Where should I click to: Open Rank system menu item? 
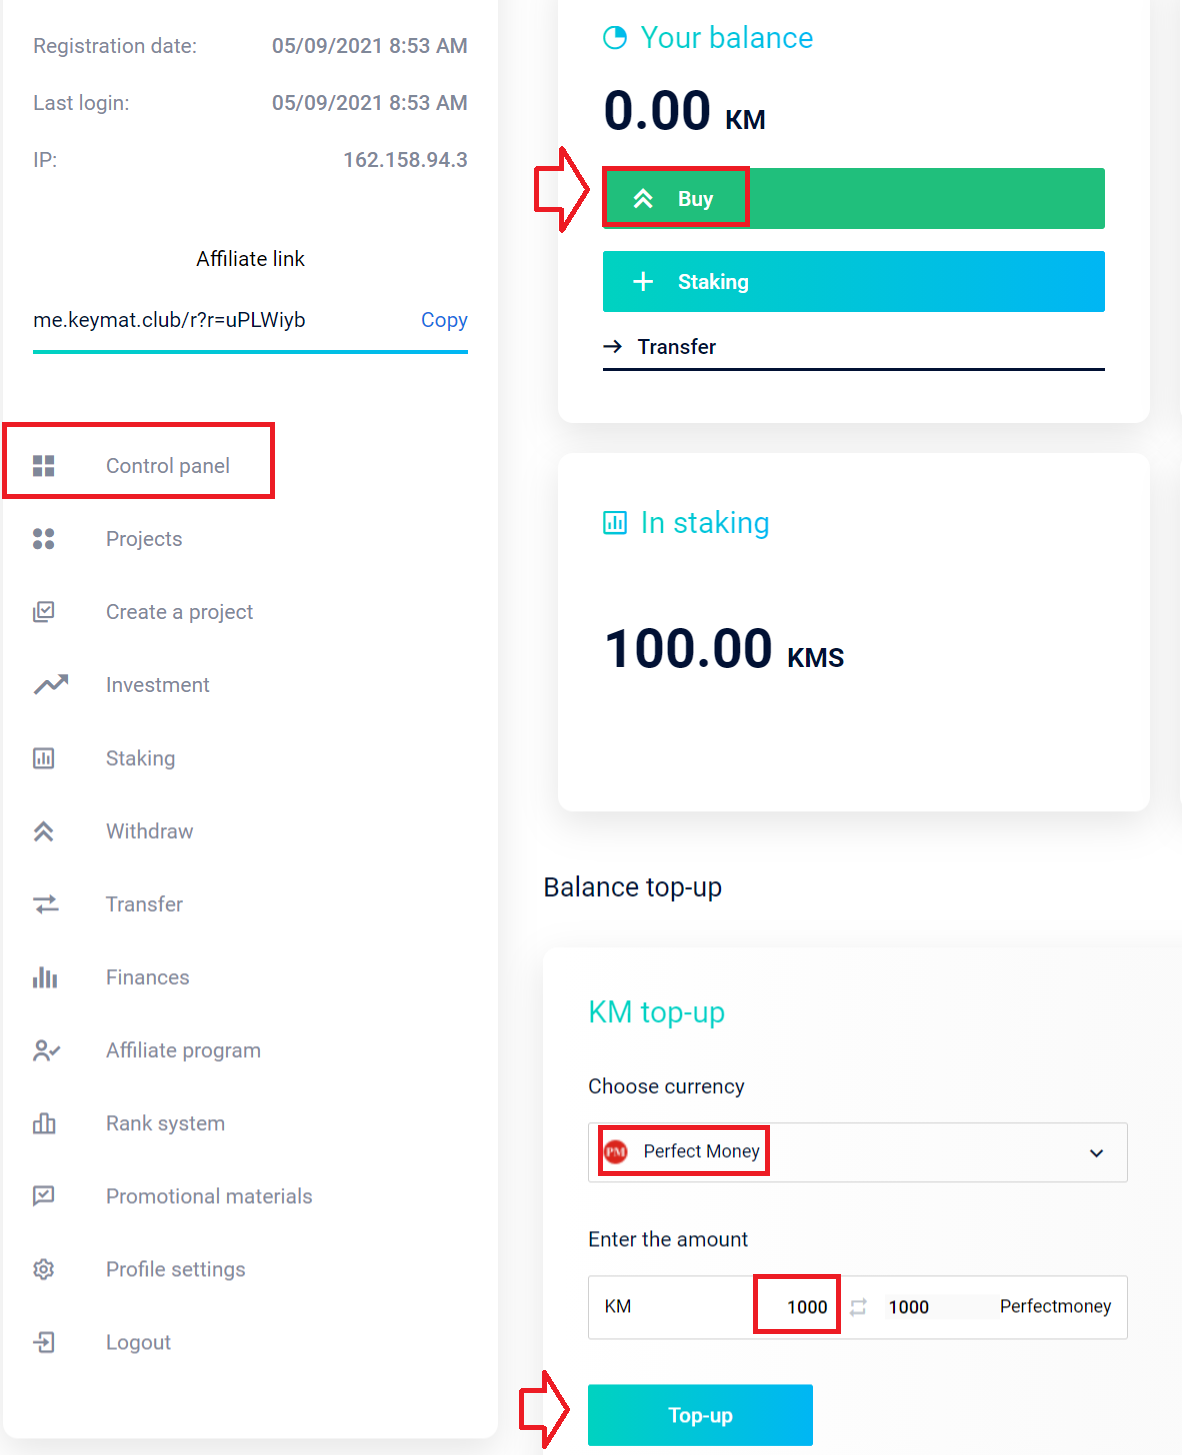pyautogui.click(x=165, y=1123)
